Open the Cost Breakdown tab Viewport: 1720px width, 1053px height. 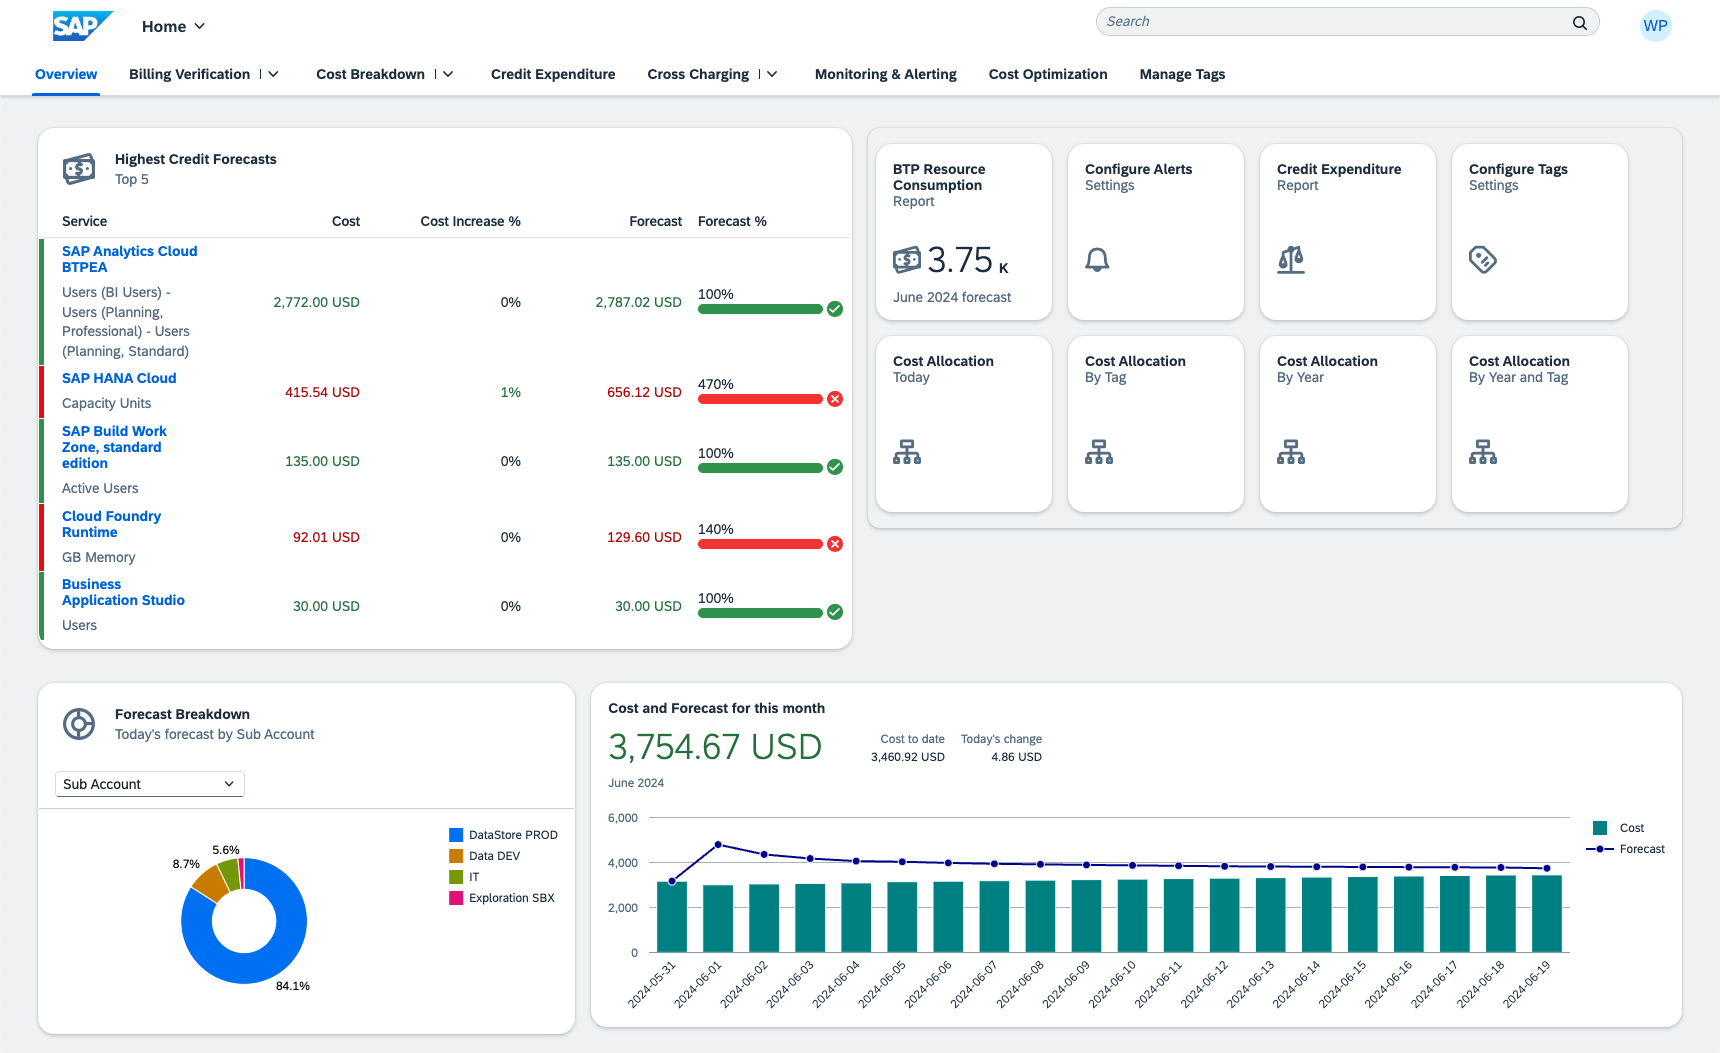371,74
